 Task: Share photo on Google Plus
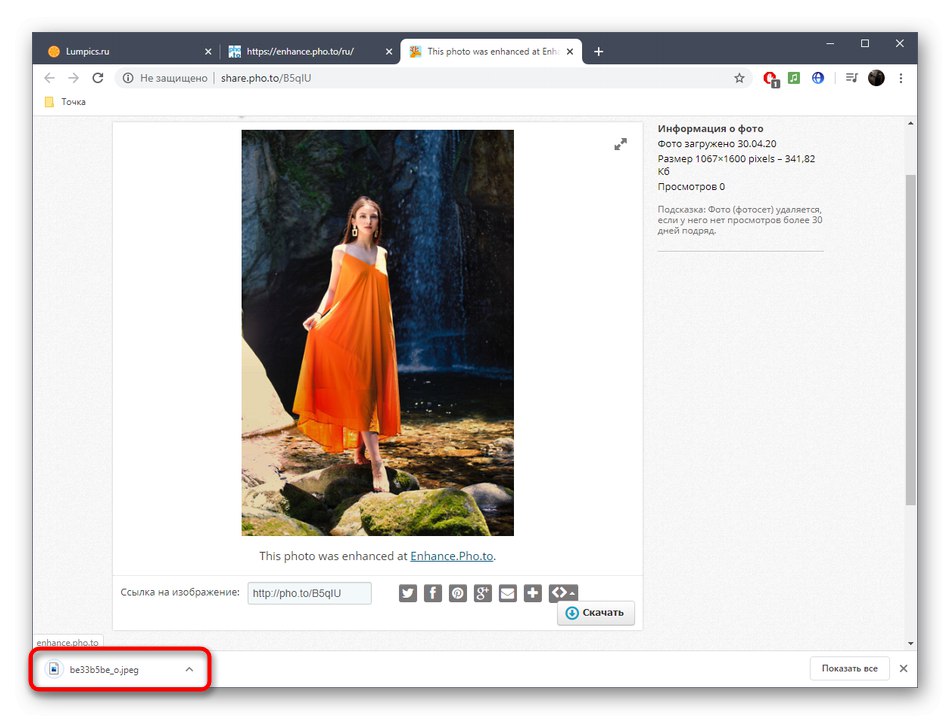(482, 593)
